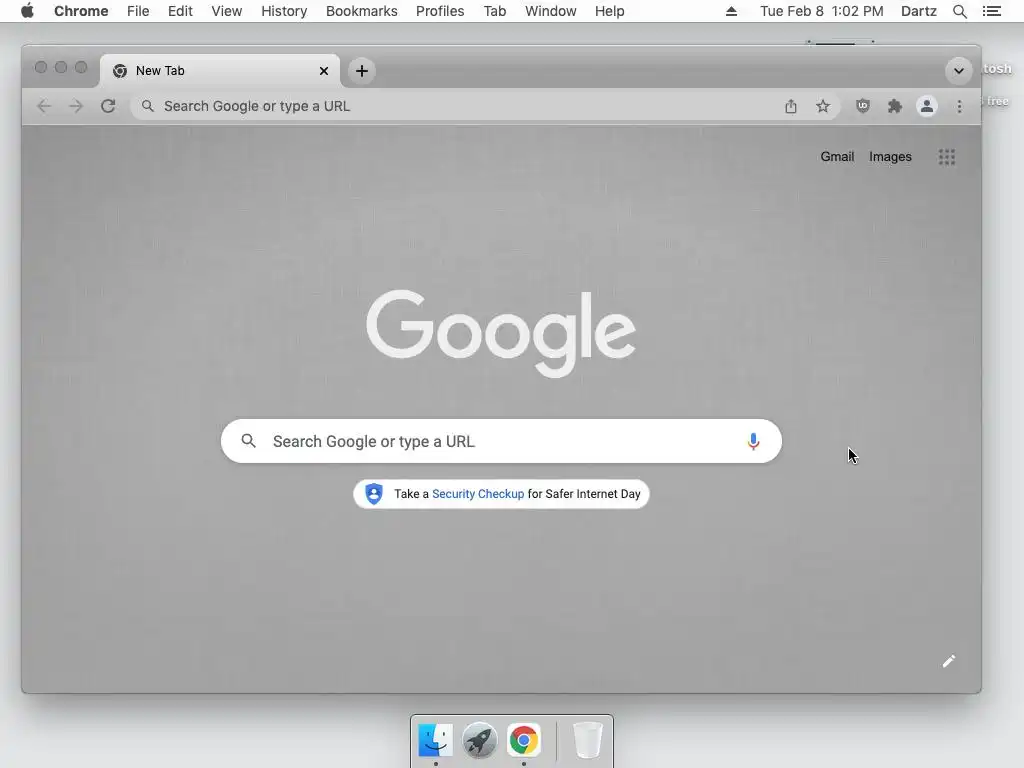Open the Tab menu
Image resolution: width=1024 pixels, height=768 pixels.
tap(495, 11)
